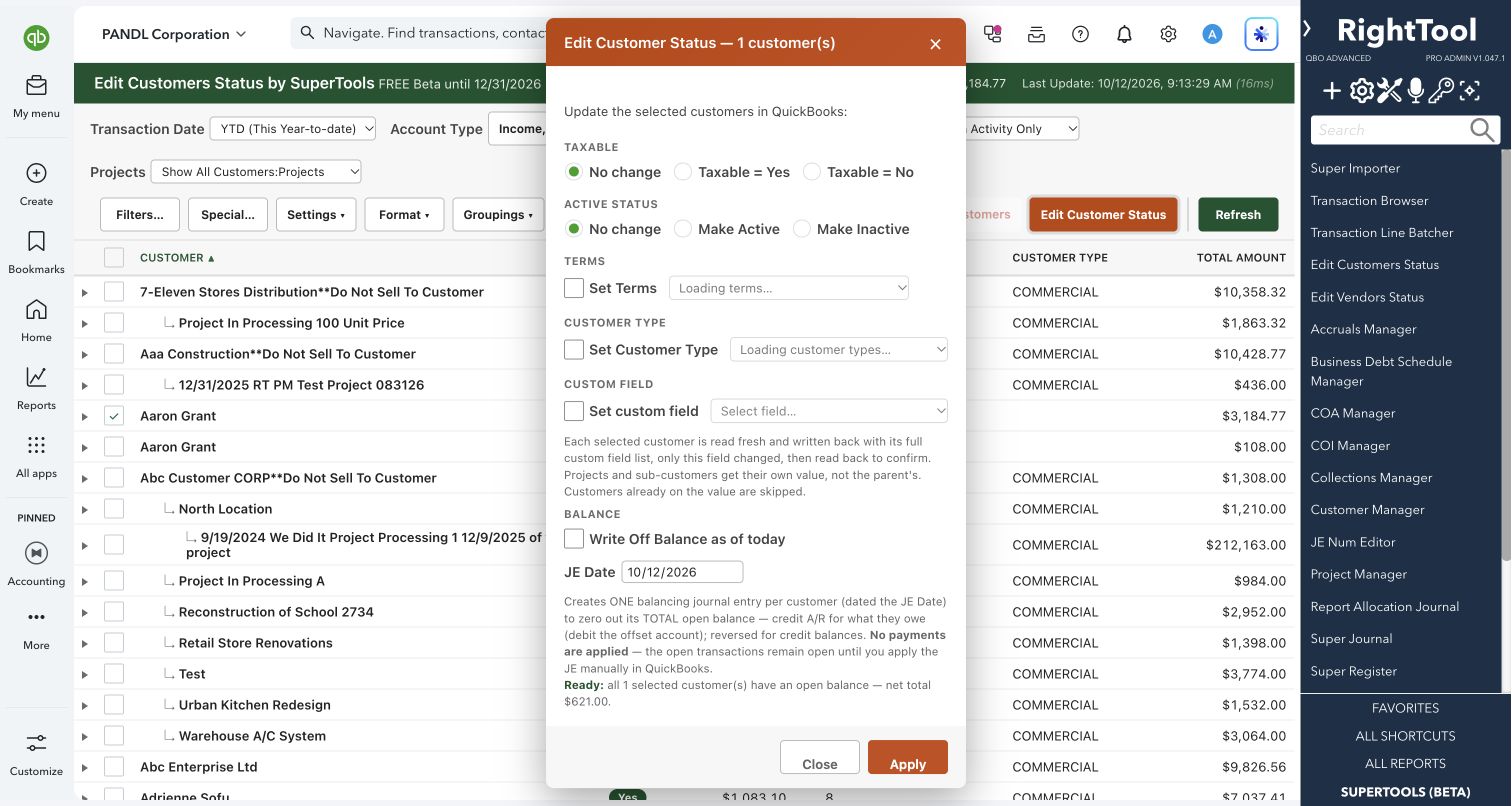Click the green Refresh button

point(1238,214)
